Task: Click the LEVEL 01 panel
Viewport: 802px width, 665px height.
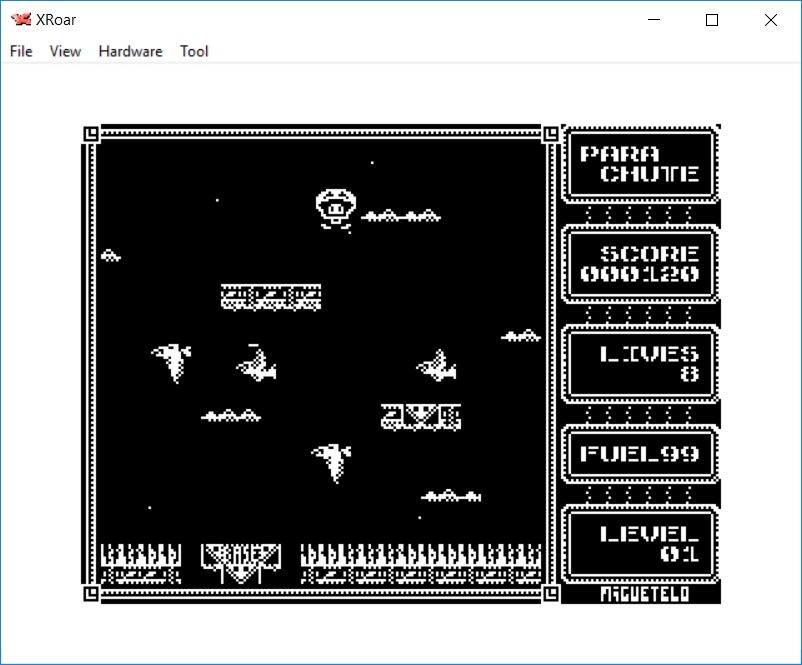Action: (x=641, y=544)
